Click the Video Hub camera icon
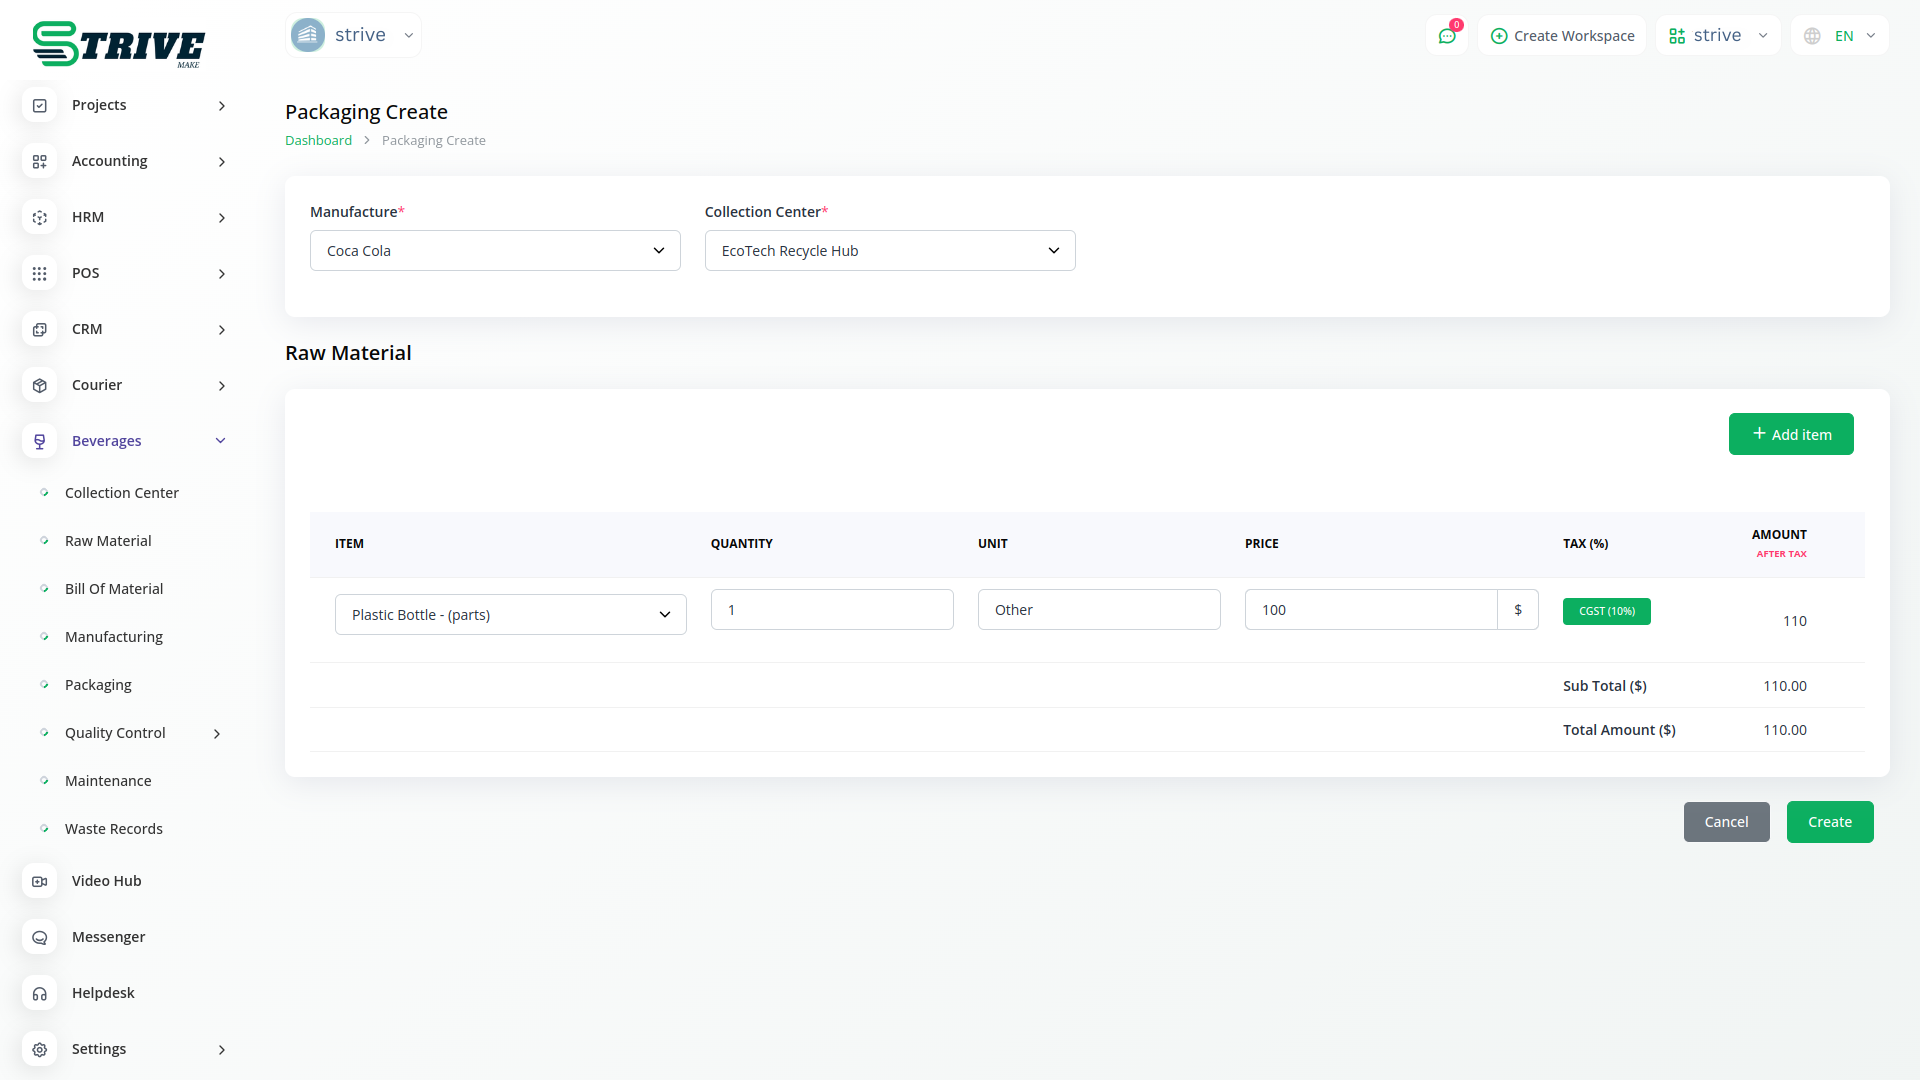 40,881
